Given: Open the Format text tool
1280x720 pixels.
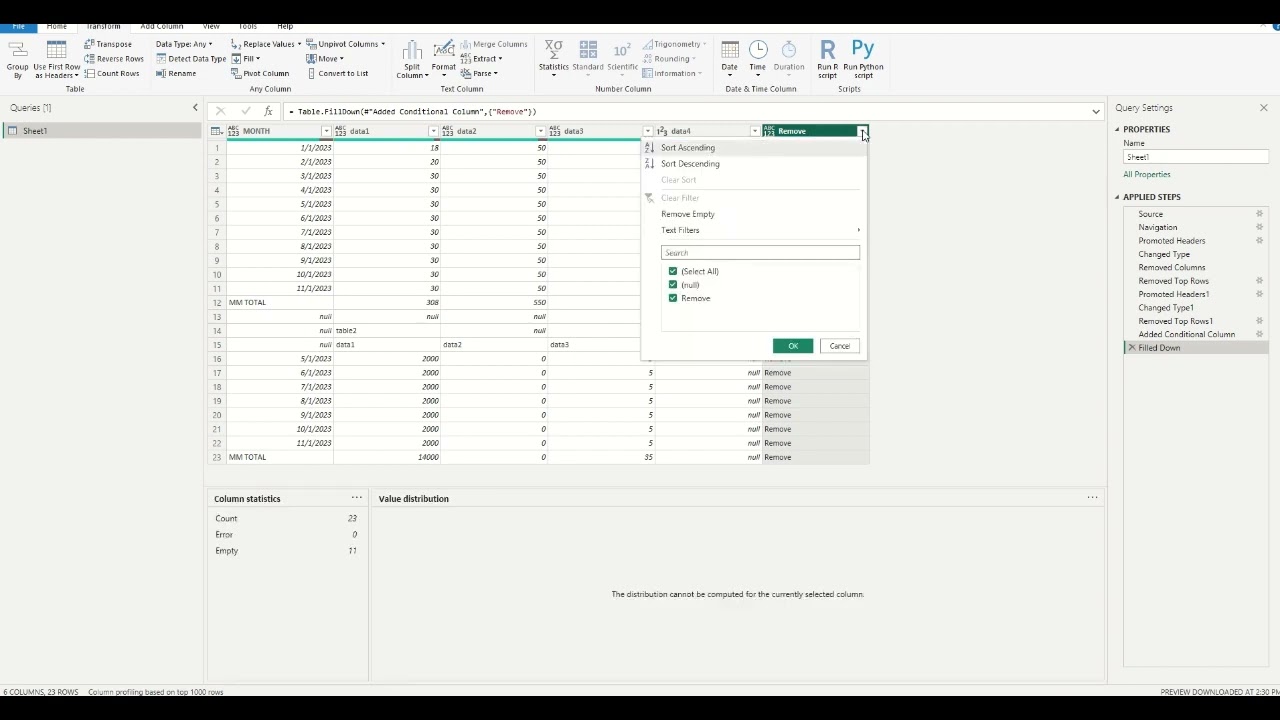Looking at the screenshot, I should point(444,60).
